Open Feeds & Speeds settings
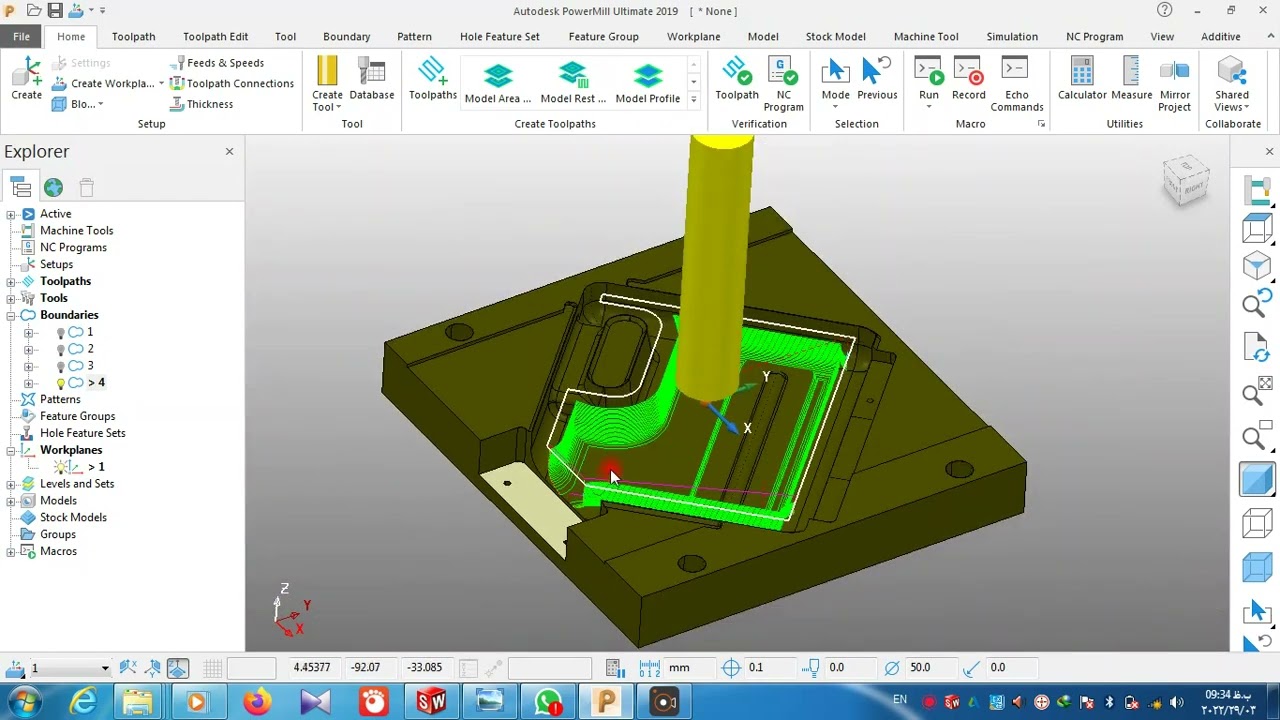 coord(217,63)
